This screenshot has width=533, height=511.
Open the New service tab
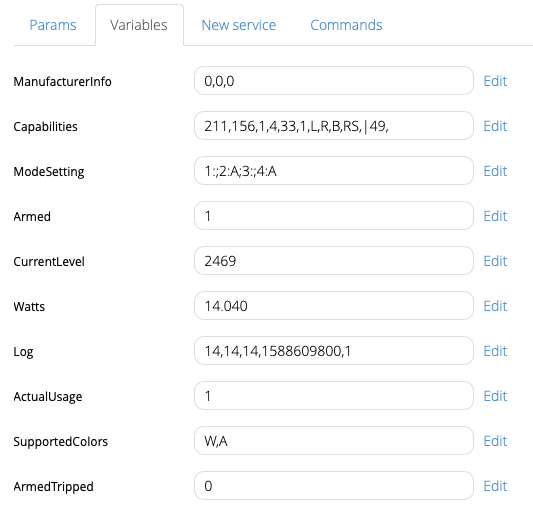click(239, 25)
